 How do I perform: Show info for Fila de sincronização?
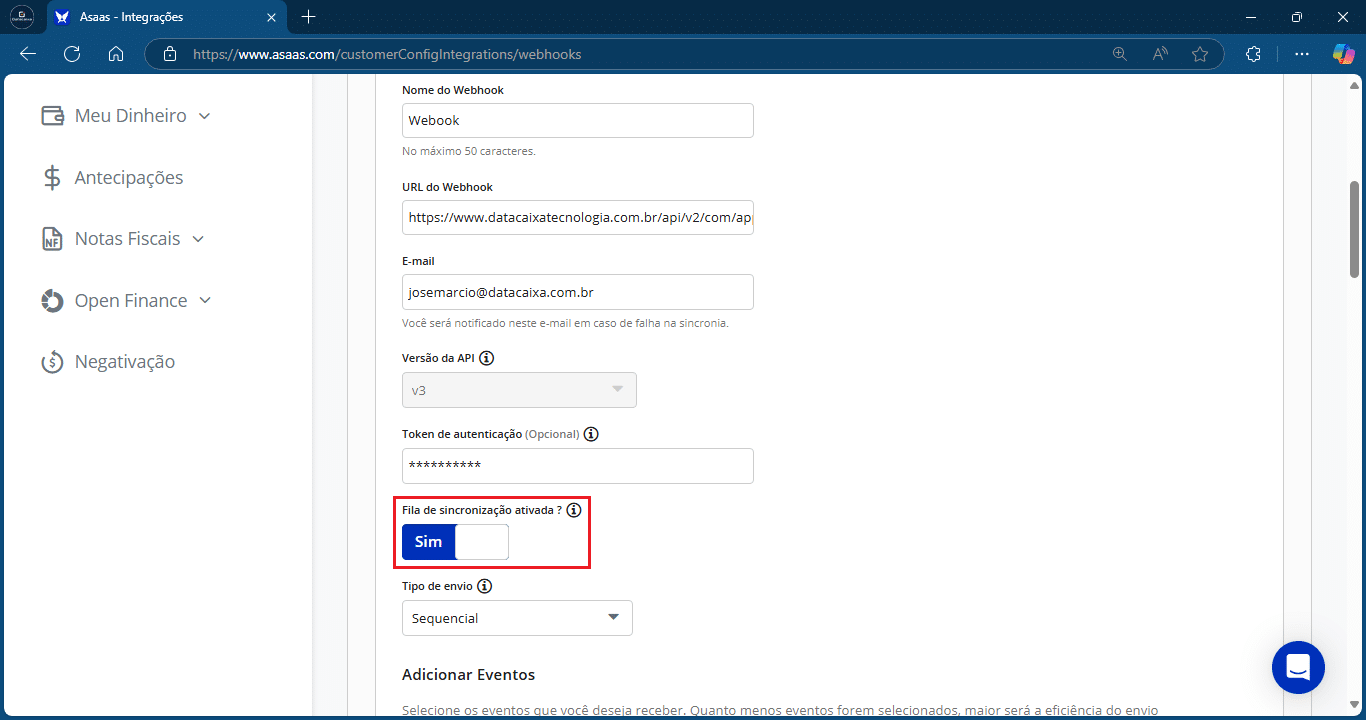coord(574,510)
